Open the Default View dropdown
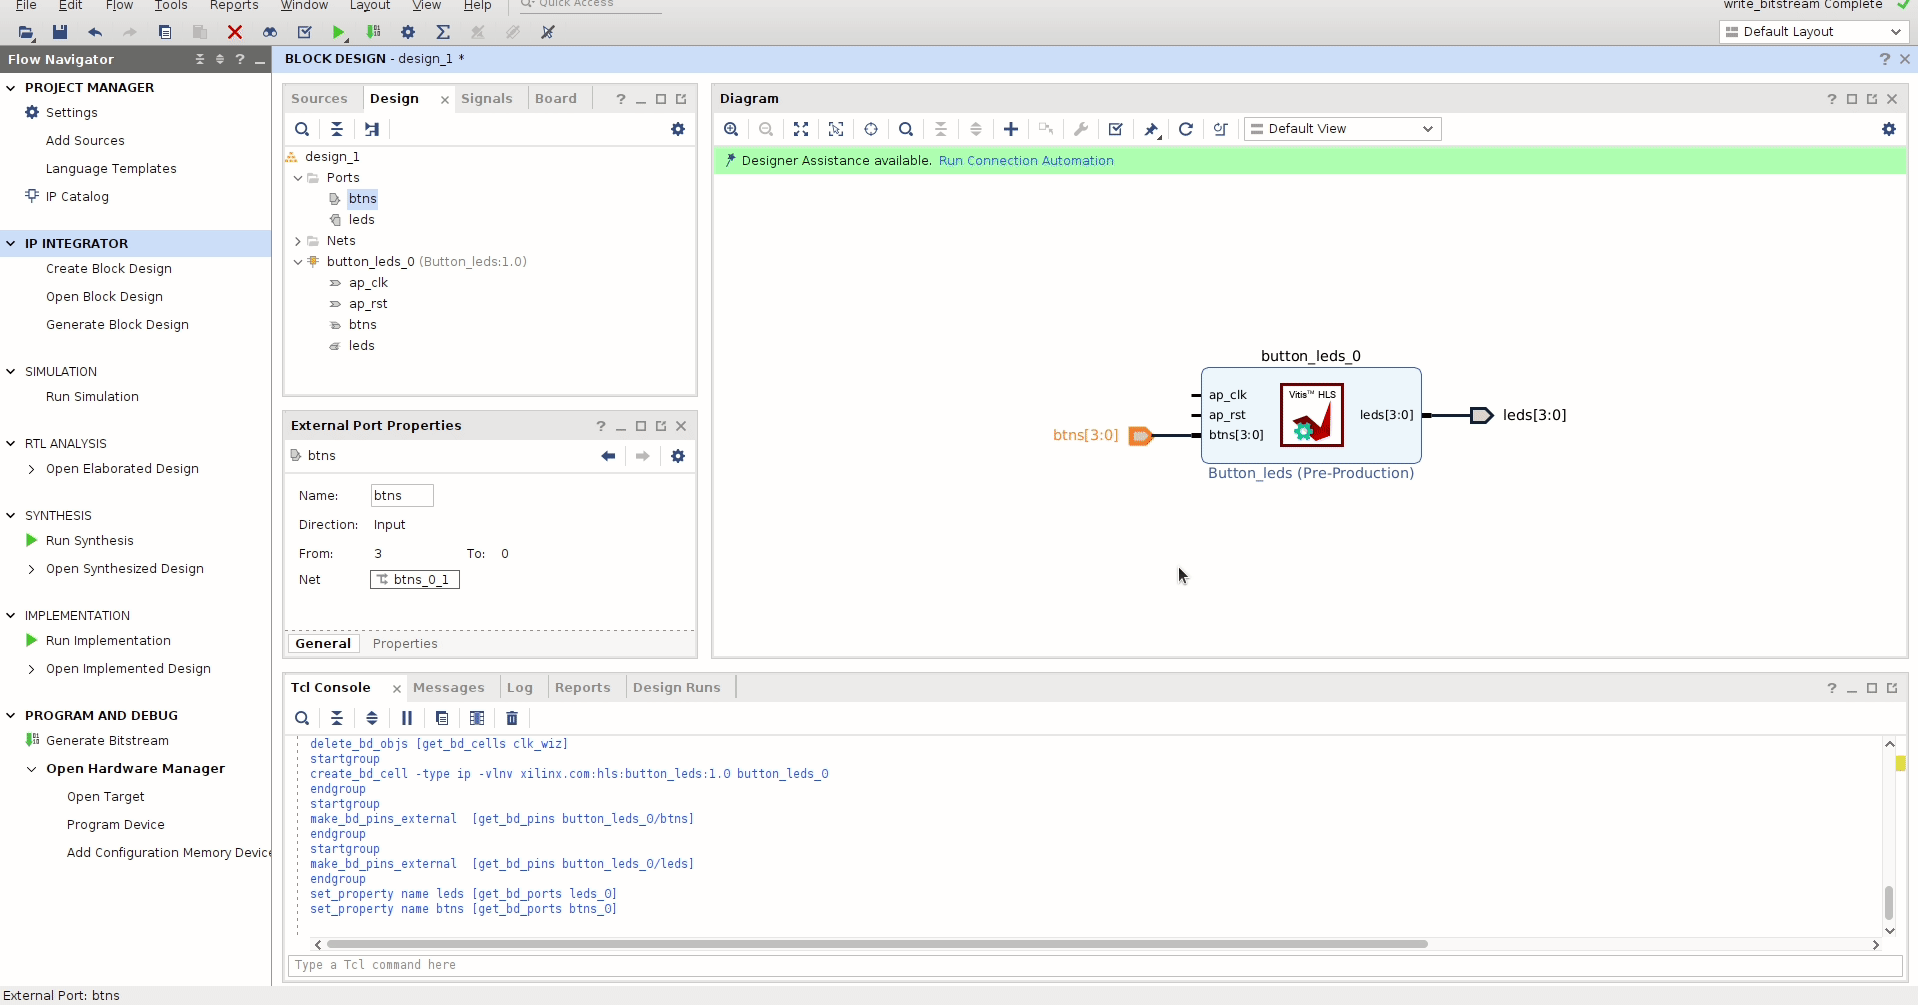 (x=1342, y=129)
